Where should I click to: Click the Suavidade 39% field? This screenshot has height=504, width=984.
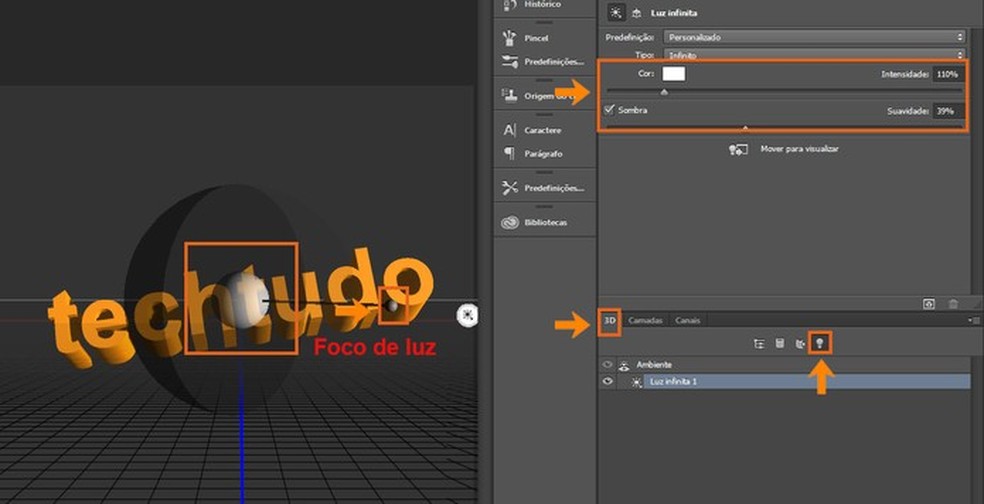pos(948,111)
